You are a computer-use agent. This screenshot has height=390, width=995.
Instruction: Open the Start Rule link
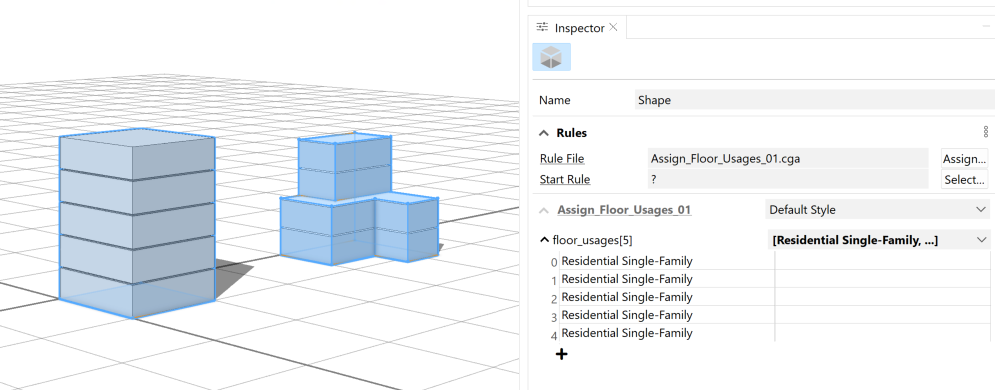coord(565,179)
